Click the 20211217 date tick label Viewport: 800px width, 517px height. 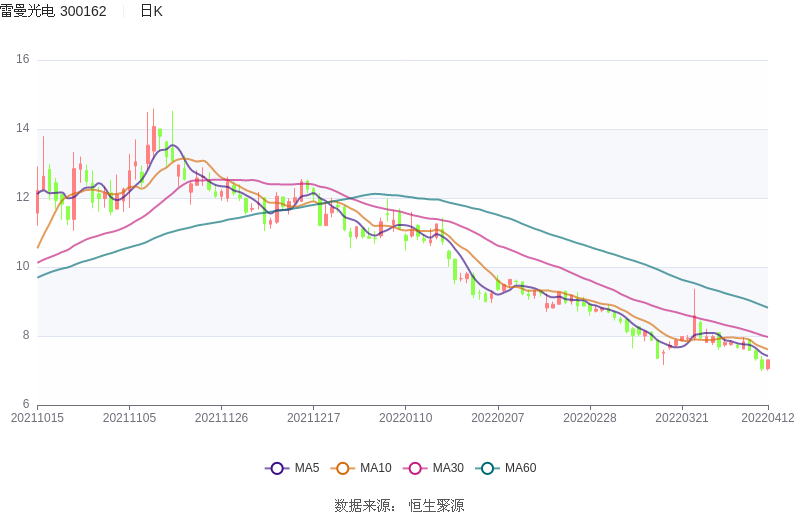click(x=313, y=418)
